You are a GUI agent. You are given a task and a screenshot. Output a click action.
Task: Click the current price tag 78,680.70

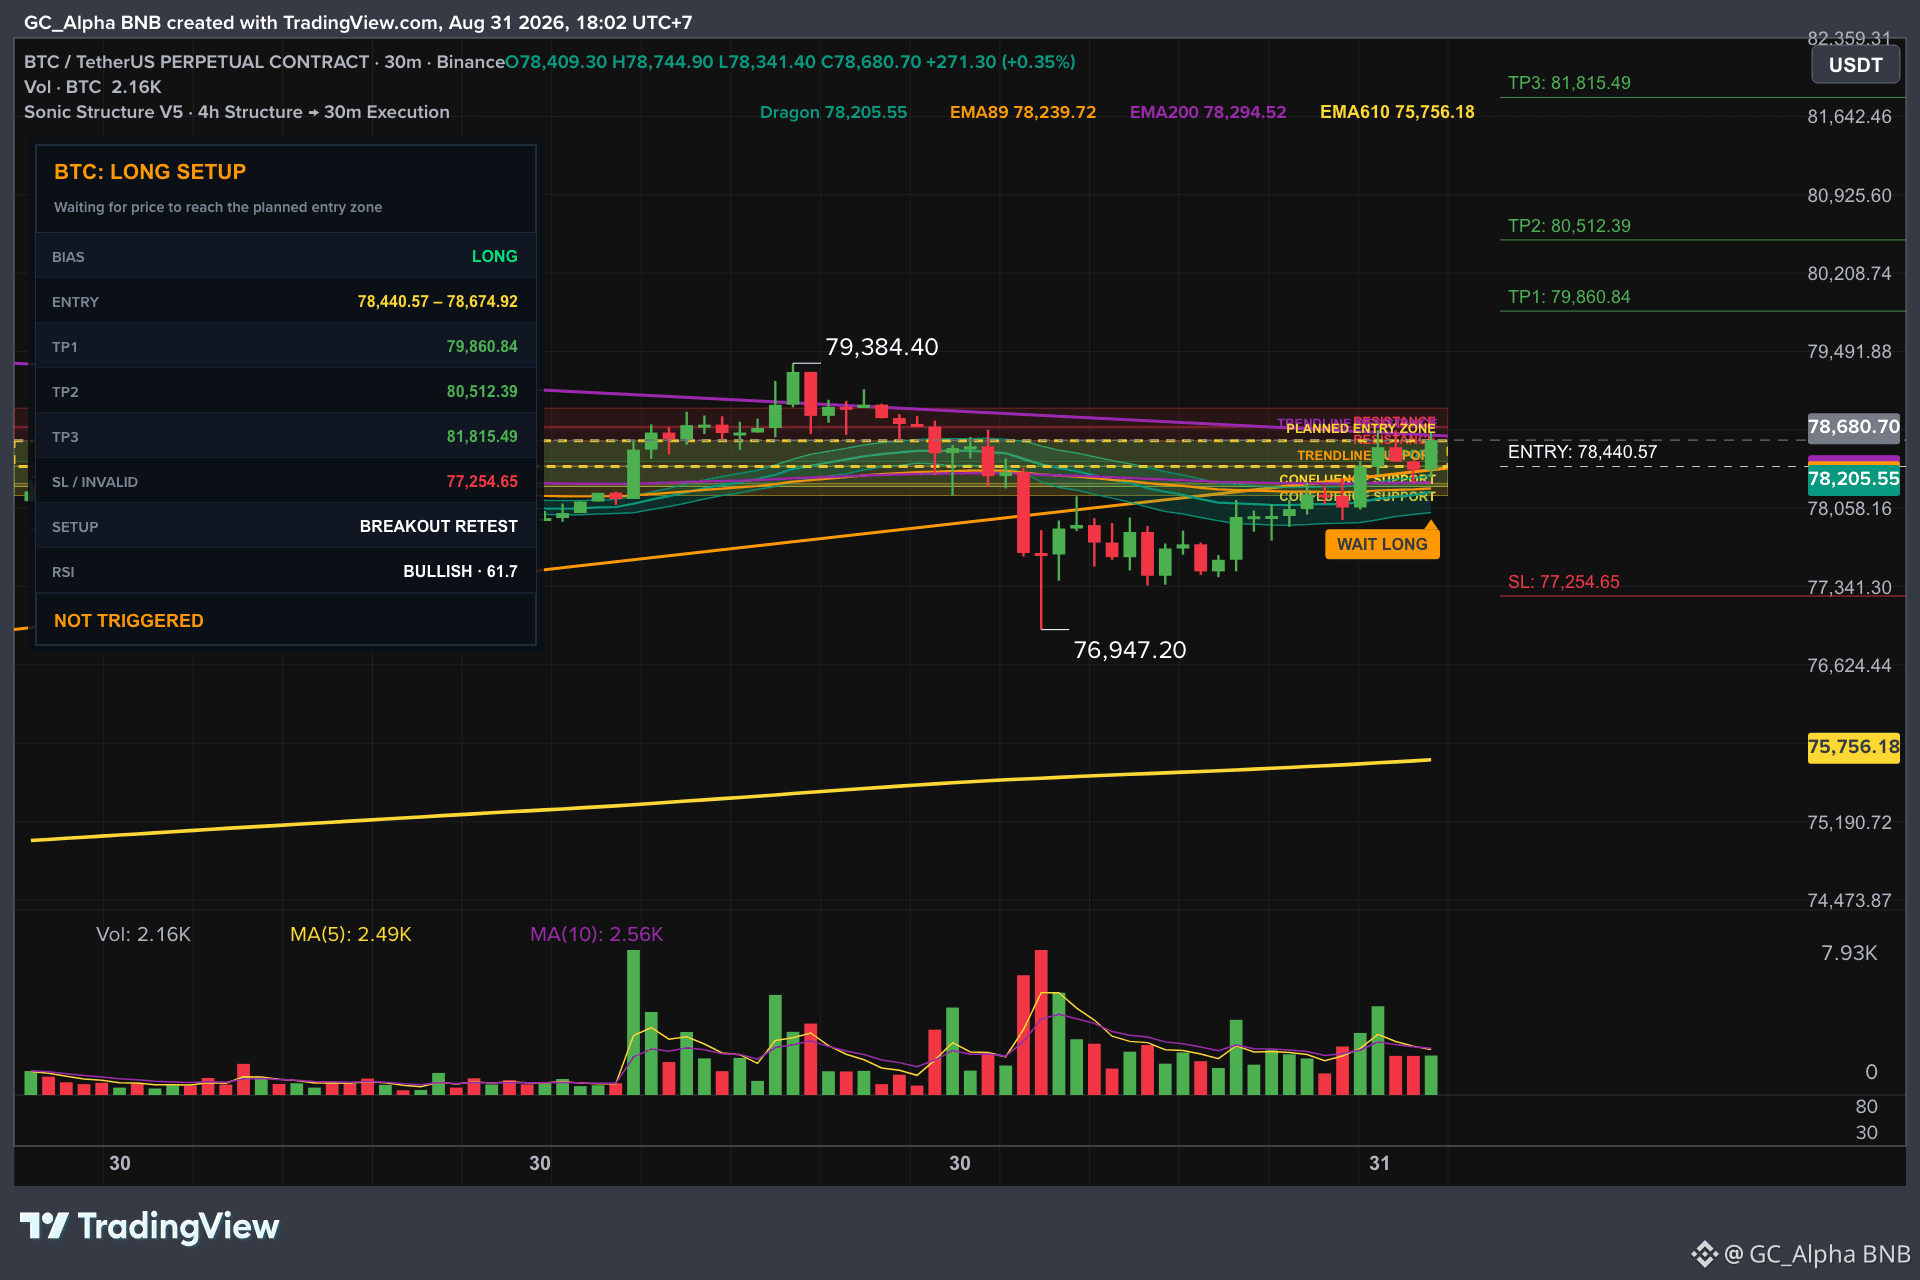click(1853, 427)
